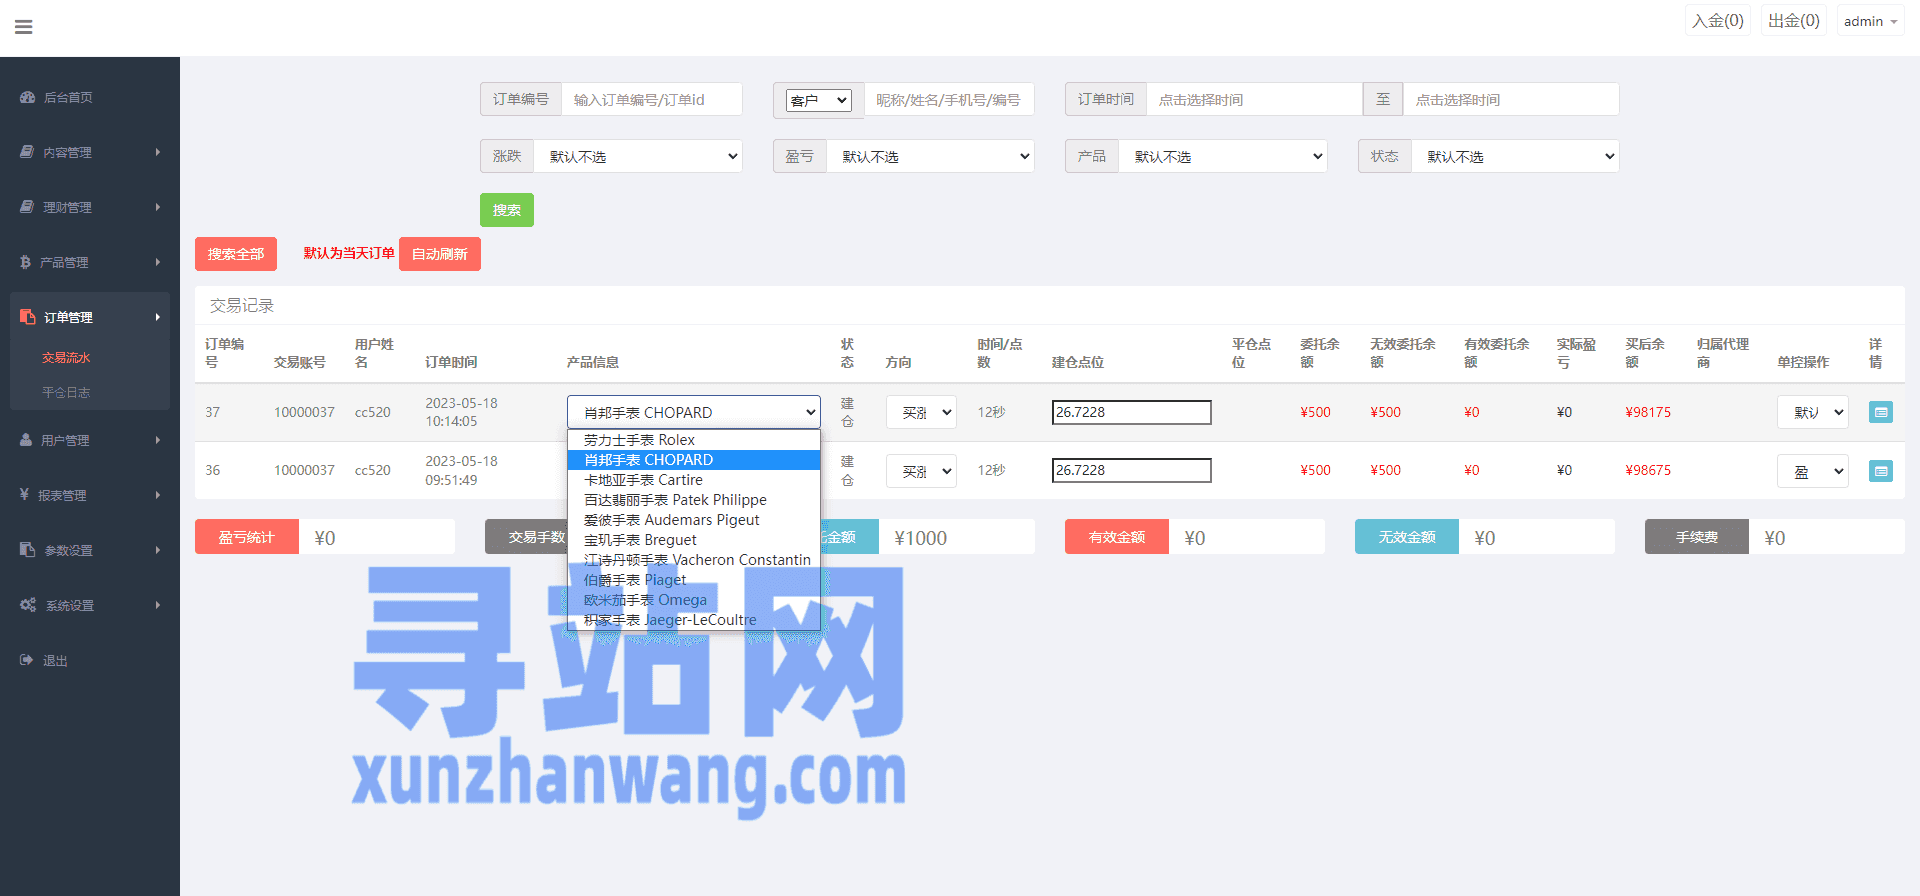This screenshot has height=896, width=1920.
Task: Open the 客户 type dropdown
Action: [819, 100]
